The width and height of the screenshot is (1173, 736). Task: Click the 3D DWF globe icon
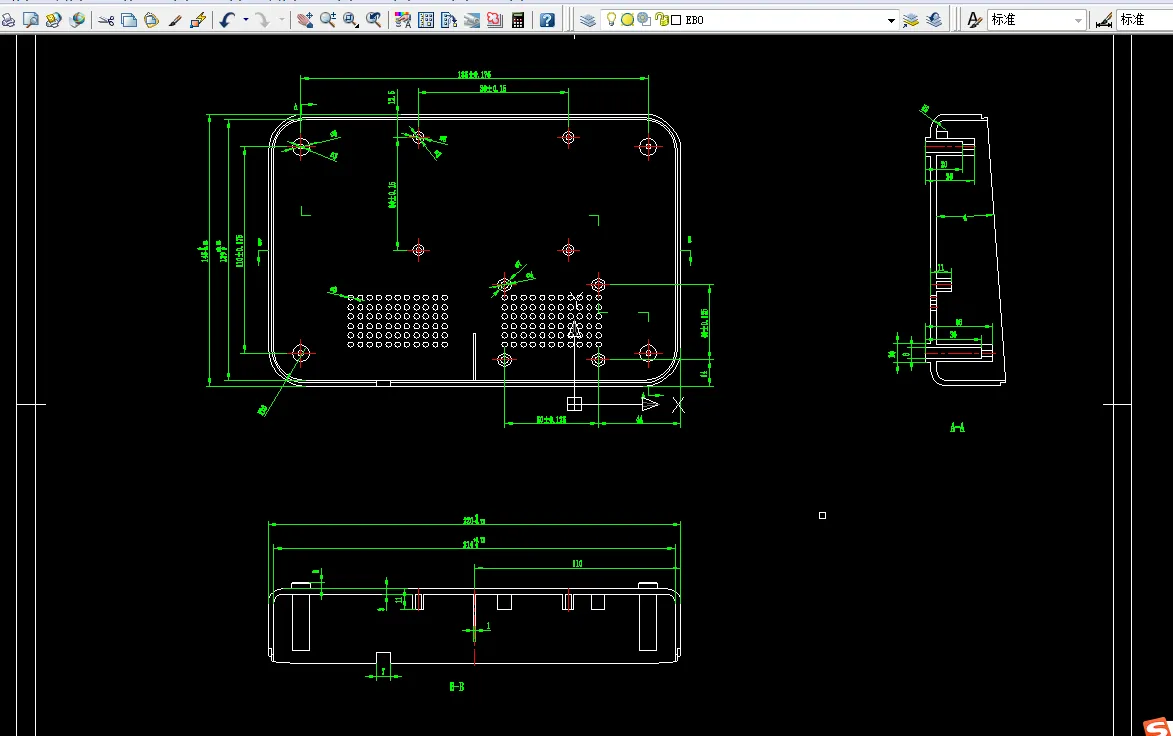(x=77, y=20)
